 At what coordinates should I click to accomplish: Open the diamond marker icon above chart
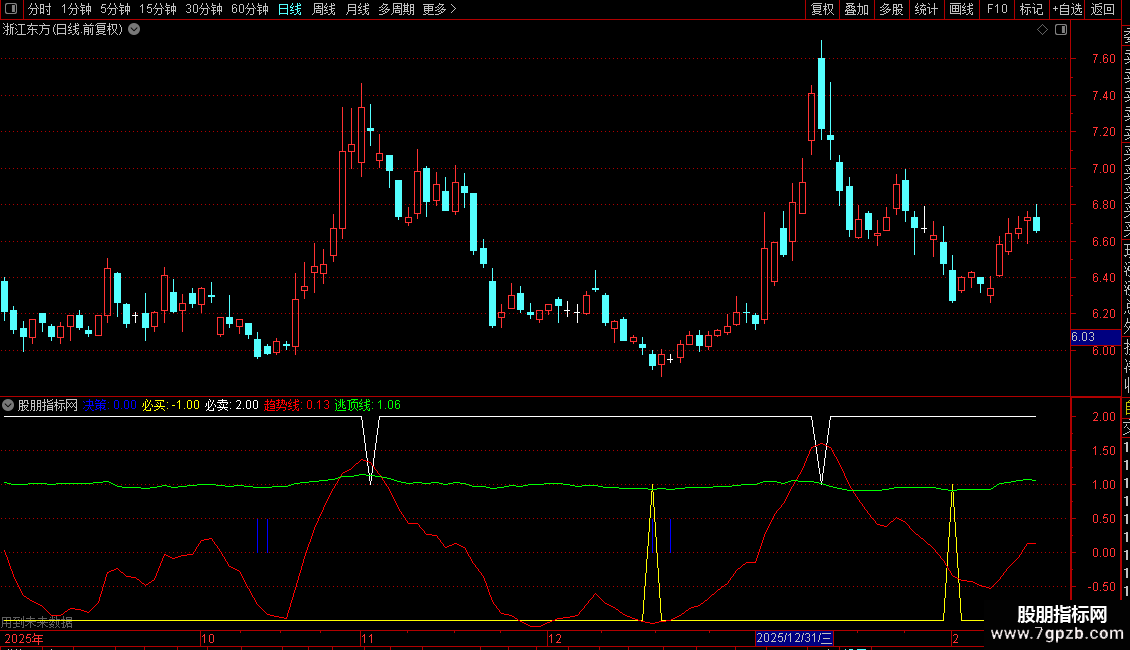click(1042, 30)
